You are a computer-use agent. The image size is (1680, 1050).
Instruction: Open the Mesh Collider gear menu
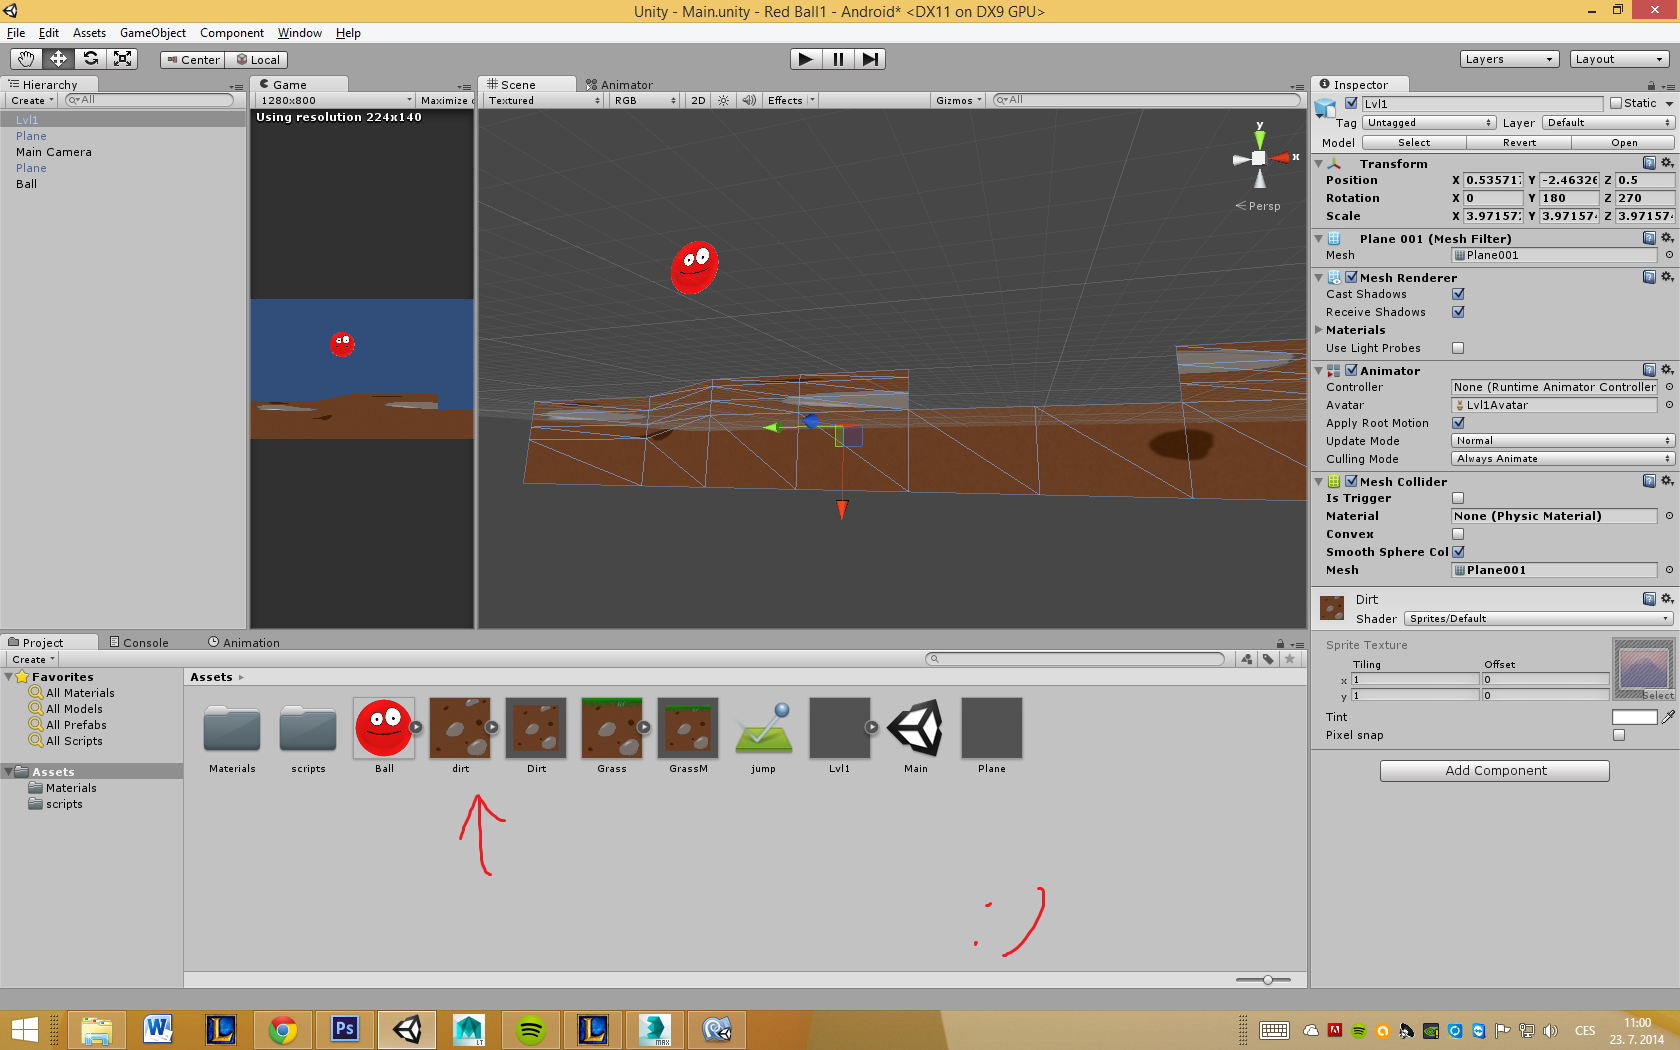[1667, 481]
